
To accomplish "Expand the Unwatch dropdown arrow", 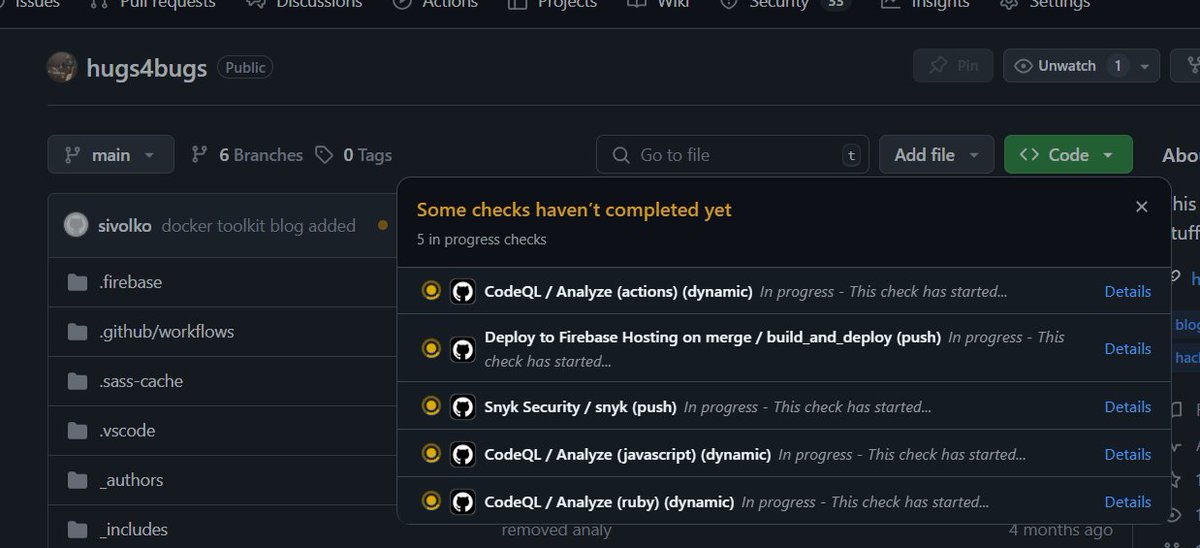I will 1145,66.
